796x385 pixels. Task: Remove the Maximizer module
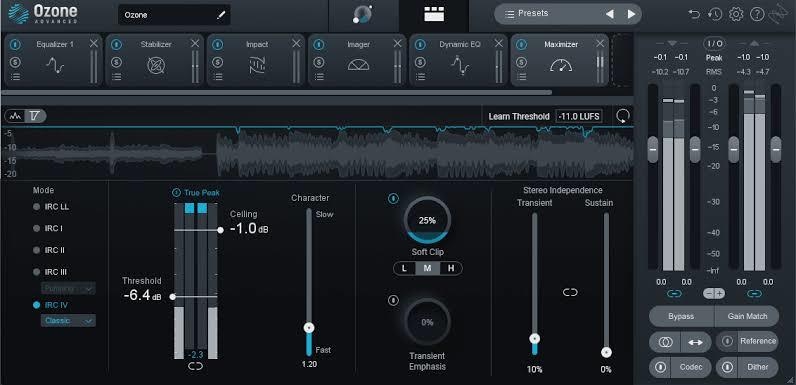600,44
